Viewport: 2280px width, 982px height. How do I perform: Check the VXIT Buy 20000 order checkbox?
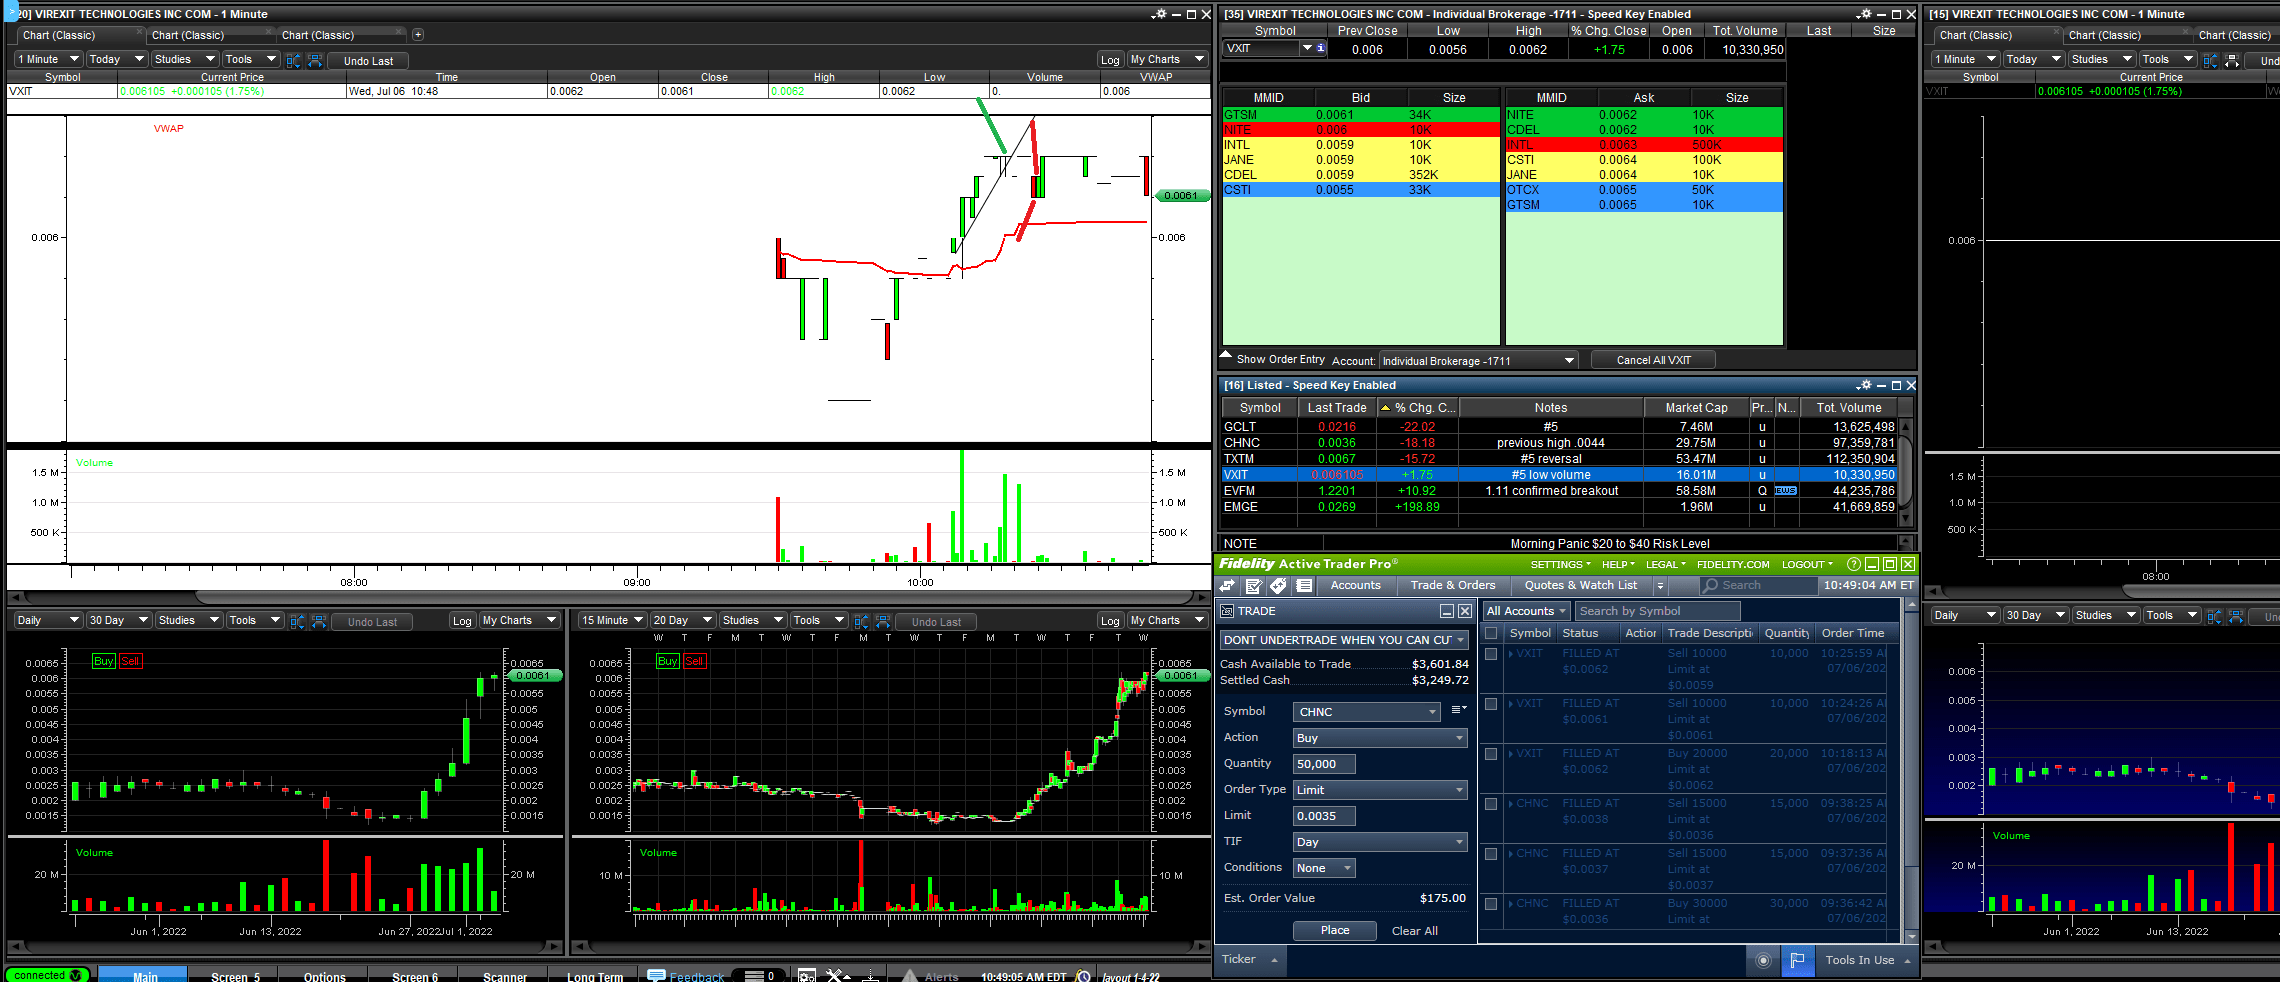[x=1491, y=754]
